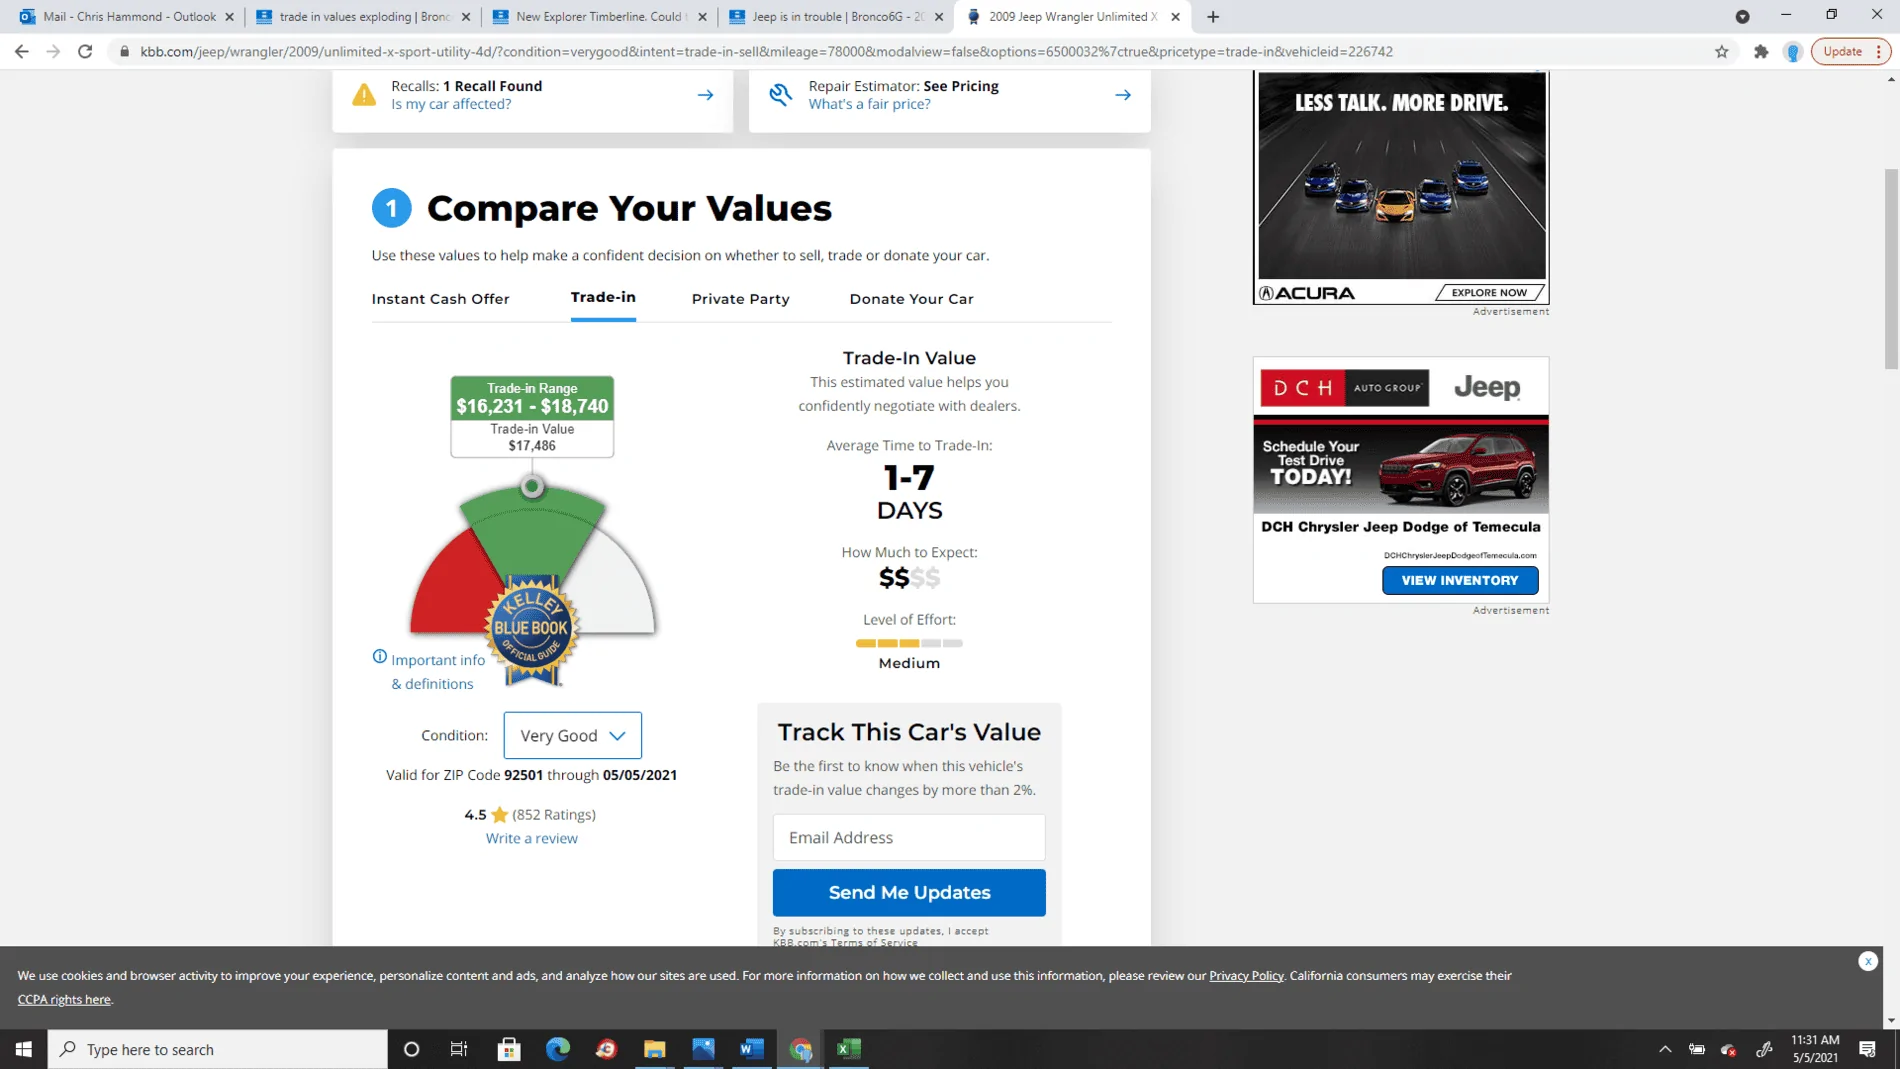The height and width of the screenshot is (1069, 1900).
Task: Click the info icon beside Important info
Action: [379, 656]
